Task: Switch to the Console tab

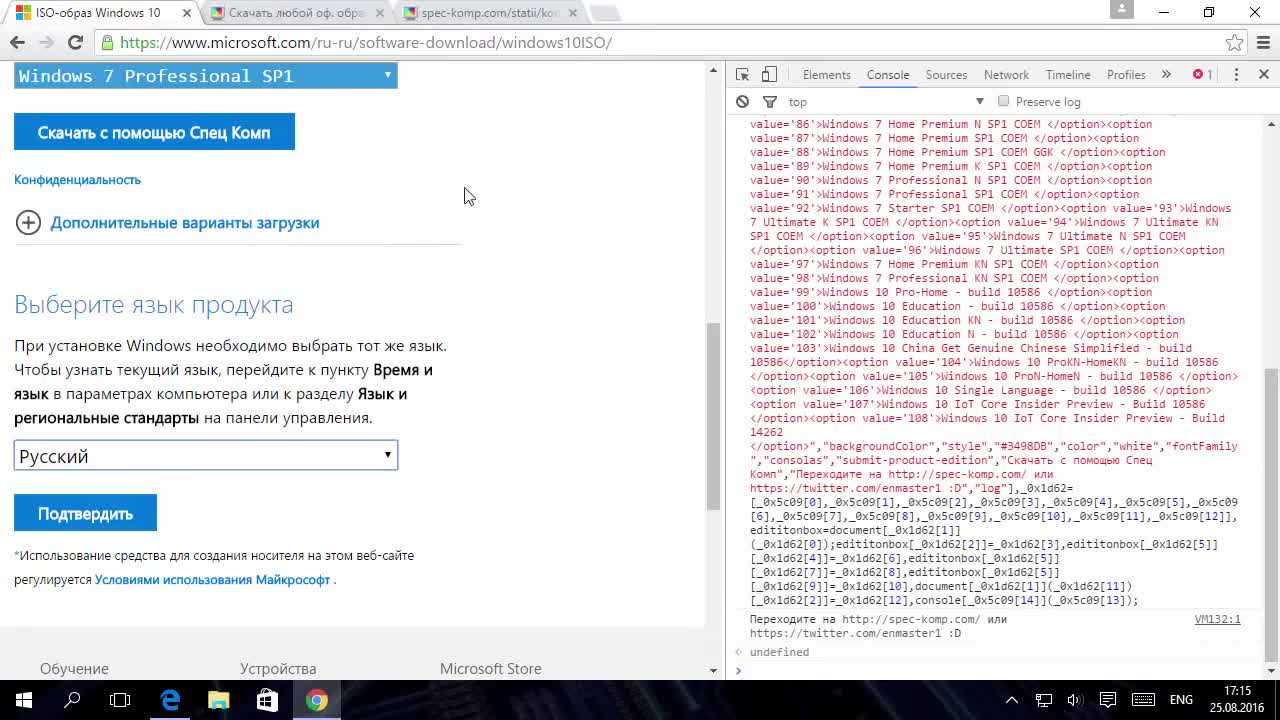Action: pyautogui.click(x=888, y=75)
